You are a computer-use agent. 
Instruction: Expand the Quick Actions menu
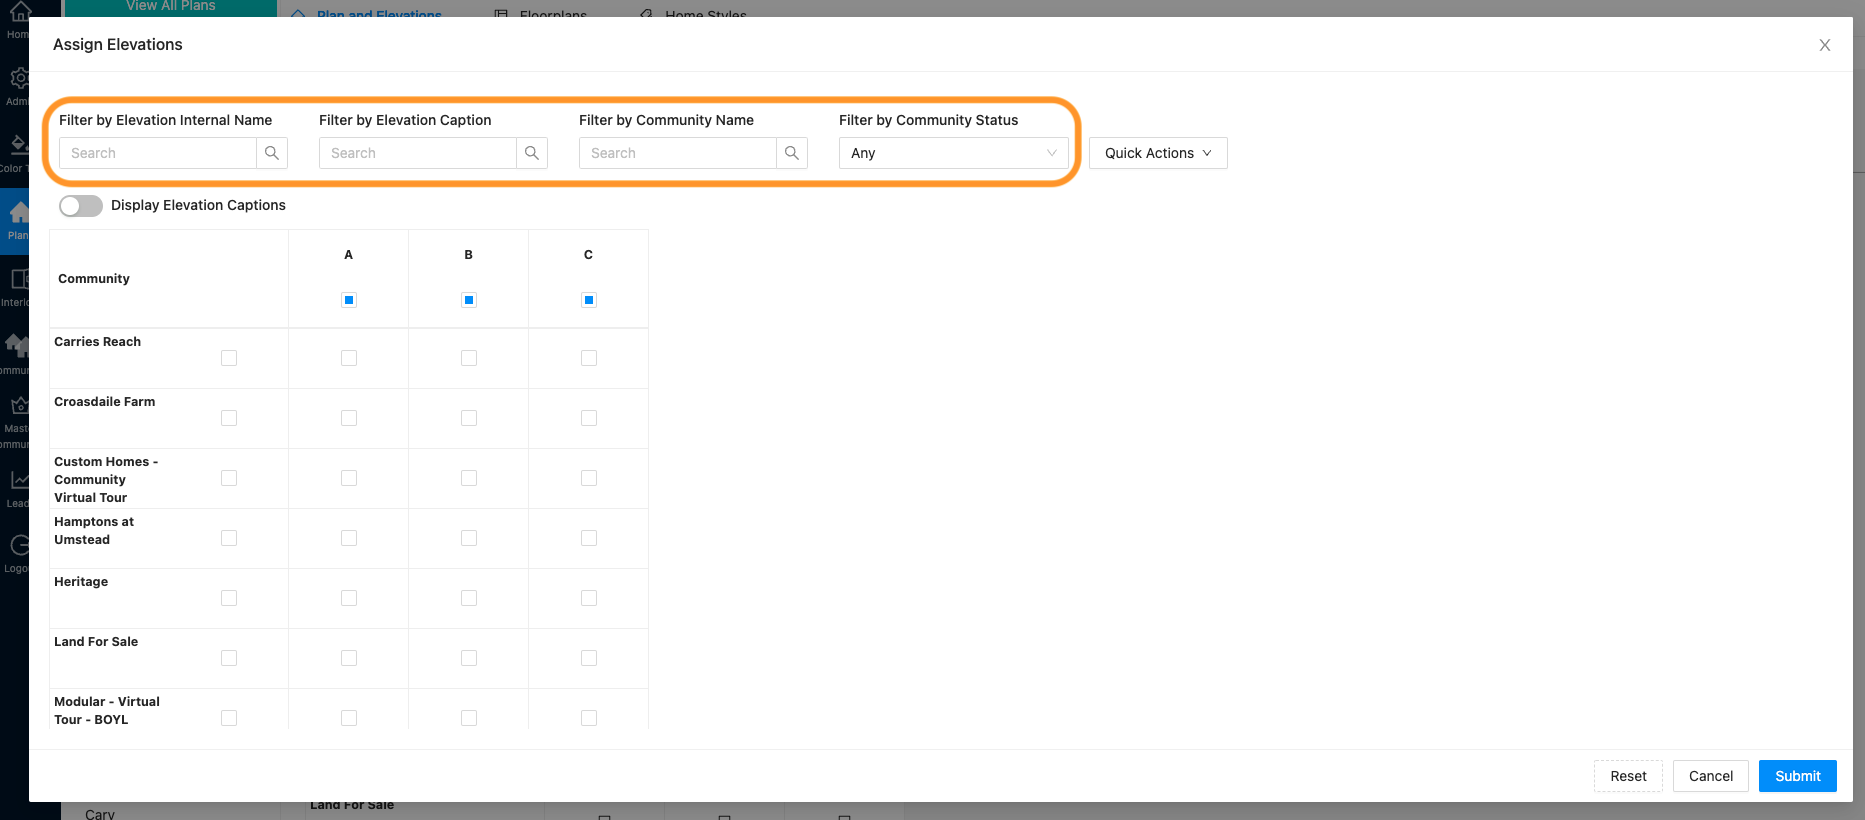[1157, 153]
